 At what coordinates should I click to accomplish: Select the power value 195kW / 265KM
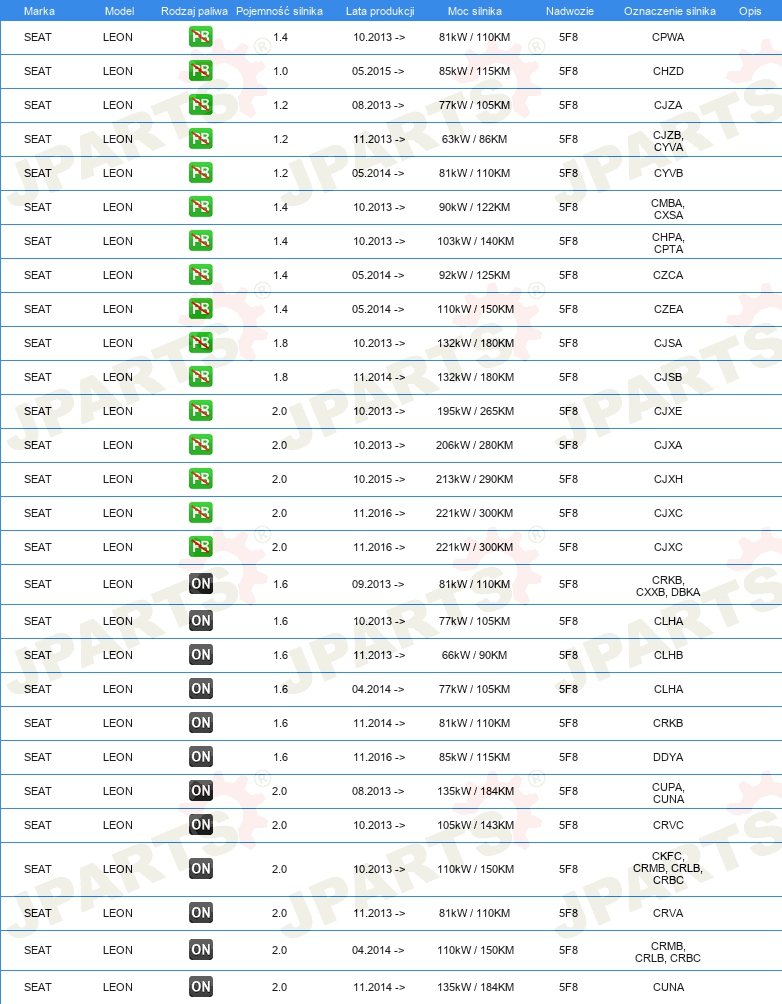coord(475,410)
